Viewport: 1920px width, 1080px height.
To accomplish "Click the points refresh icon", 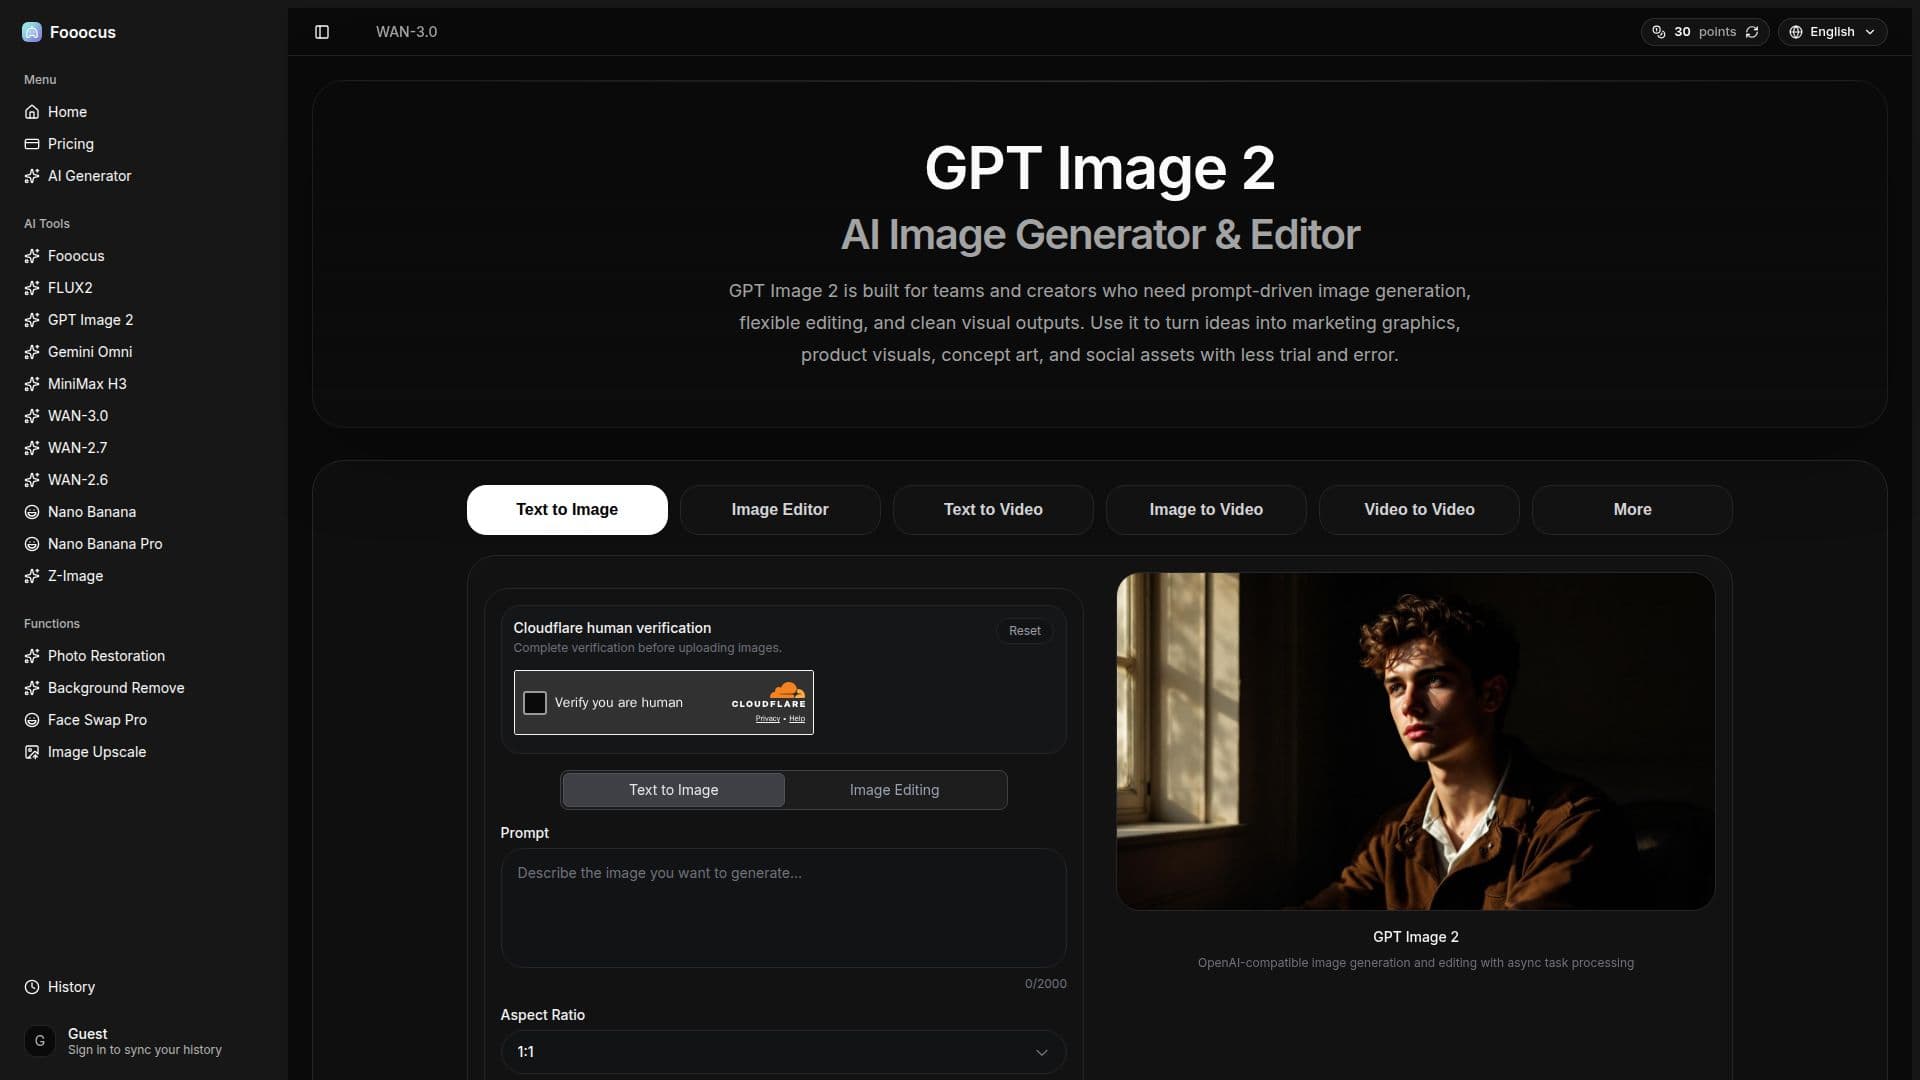I will pos(1752,32).
